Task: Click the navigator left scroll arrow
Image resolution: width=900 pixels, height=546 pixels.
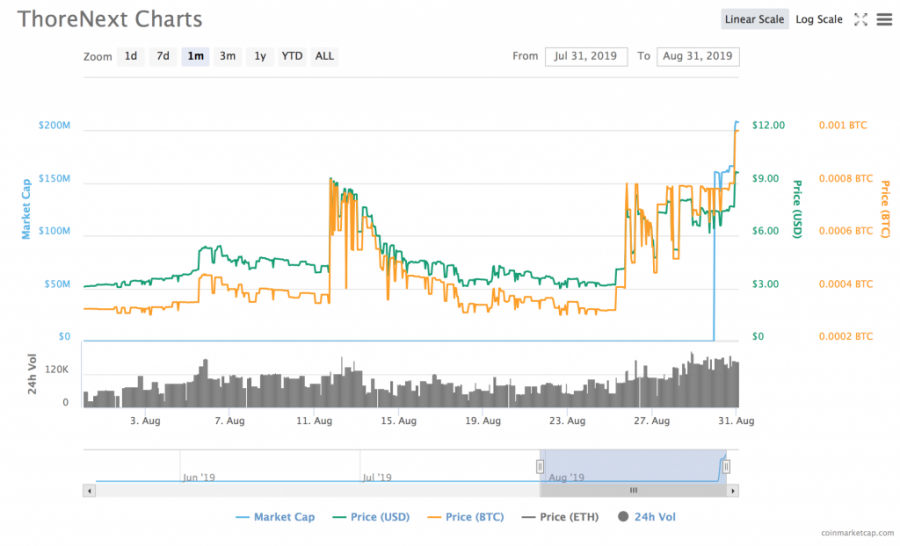Action: coord(89,491)
